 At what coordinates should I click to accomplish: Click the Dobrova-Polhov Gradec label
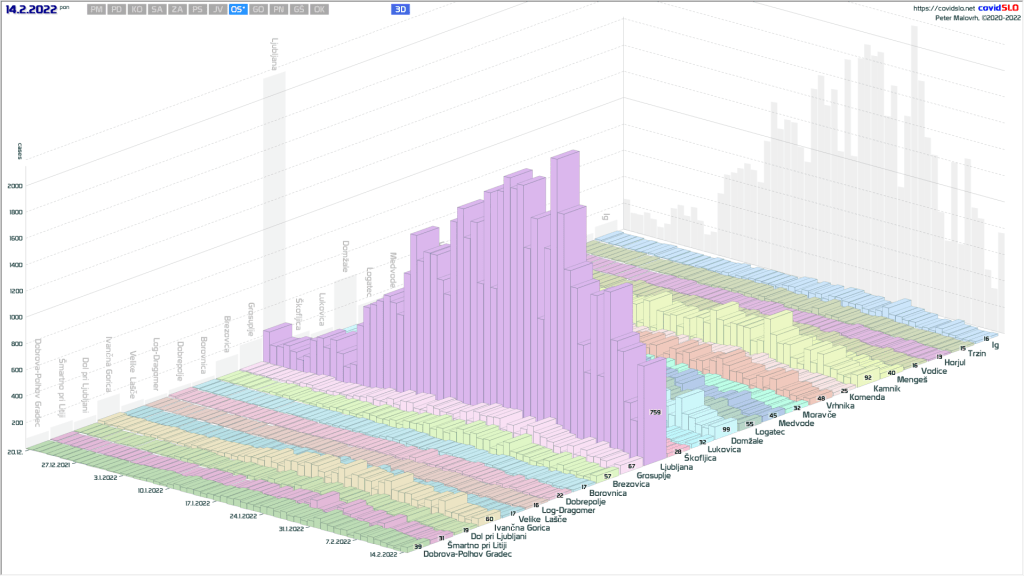[x=468, y=553]
